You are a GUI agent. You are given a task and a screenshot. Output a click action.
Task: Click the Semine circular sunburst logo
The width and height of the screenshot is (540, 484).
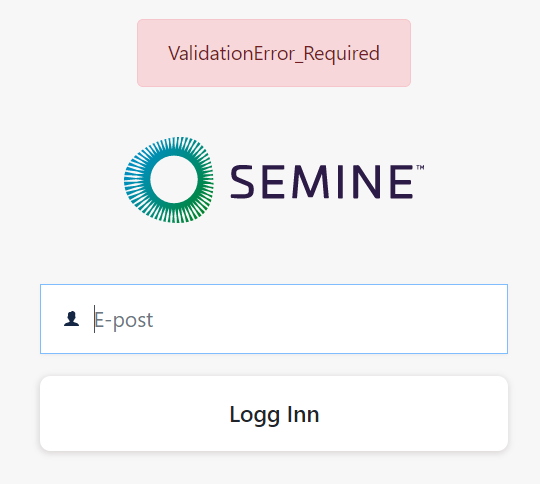point(169,180)
